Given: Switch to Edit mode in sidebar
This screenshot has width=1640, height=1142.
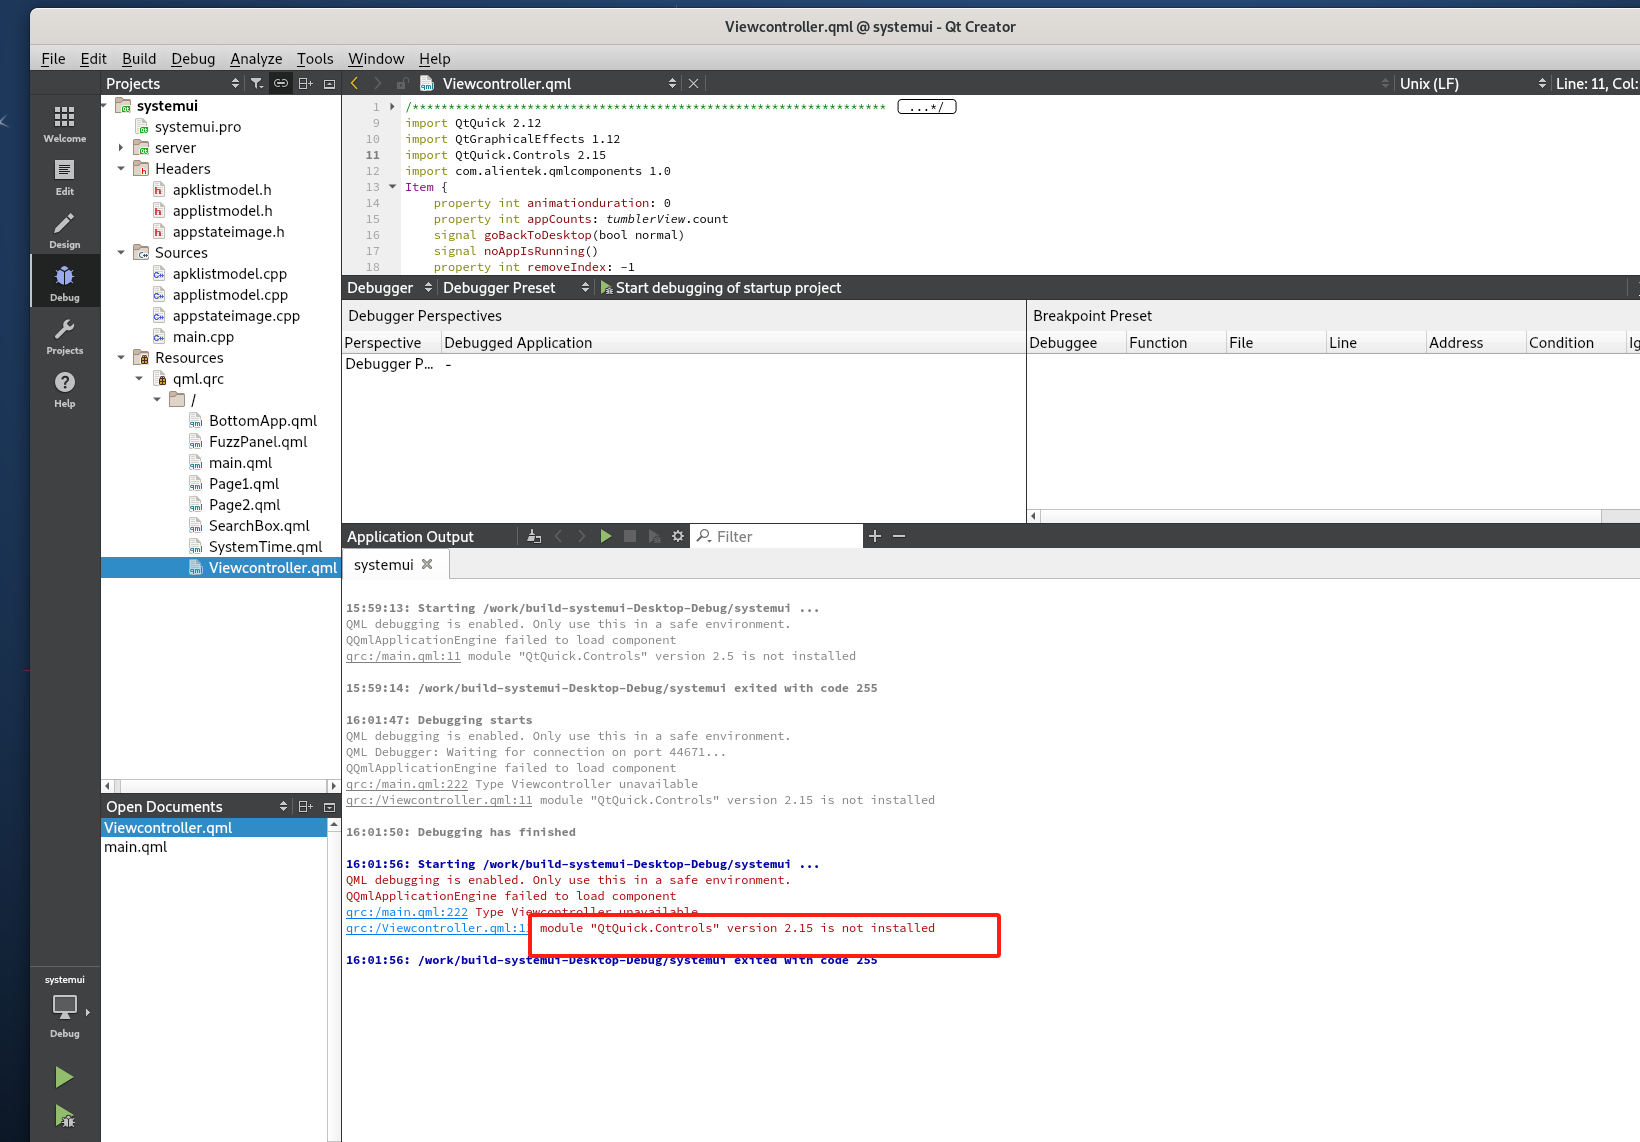Looking at the screenshot, I should (x=64, y=177).
